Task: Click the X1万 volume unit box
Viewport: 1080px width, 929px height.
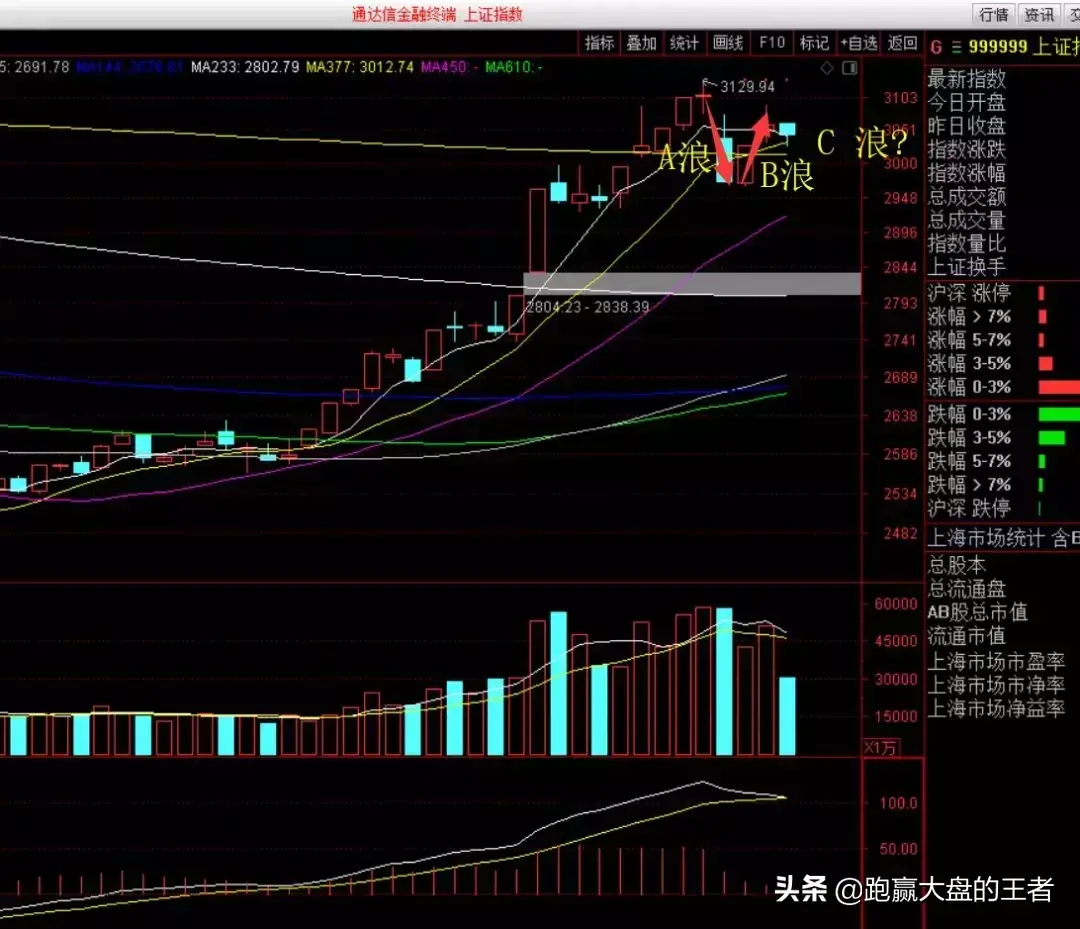Action: [879, 748]
